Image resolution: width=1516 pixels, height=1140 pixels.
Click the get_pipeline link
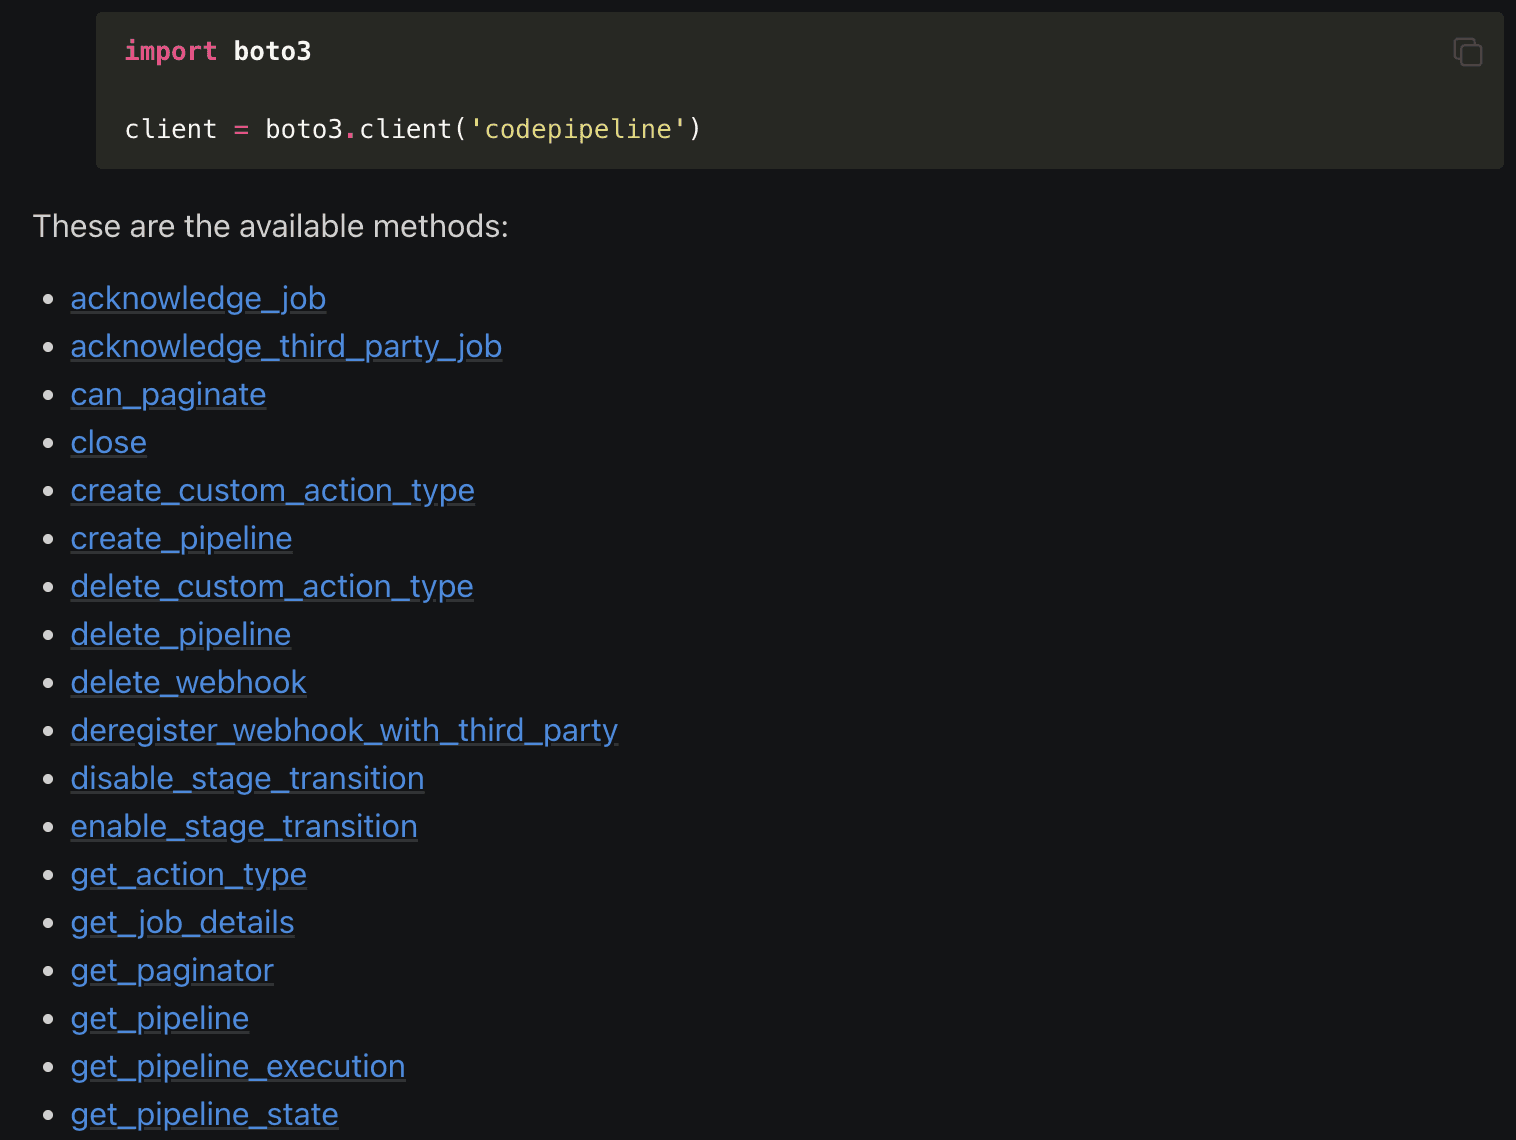[x=159, y=1018]
